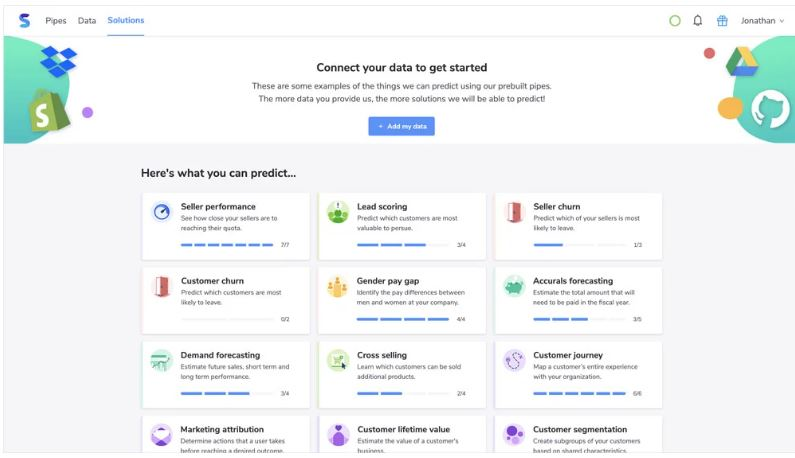This screenshot has height=458, width=795.
Task: Open the Seller churn title
Action: coord(557,206)
